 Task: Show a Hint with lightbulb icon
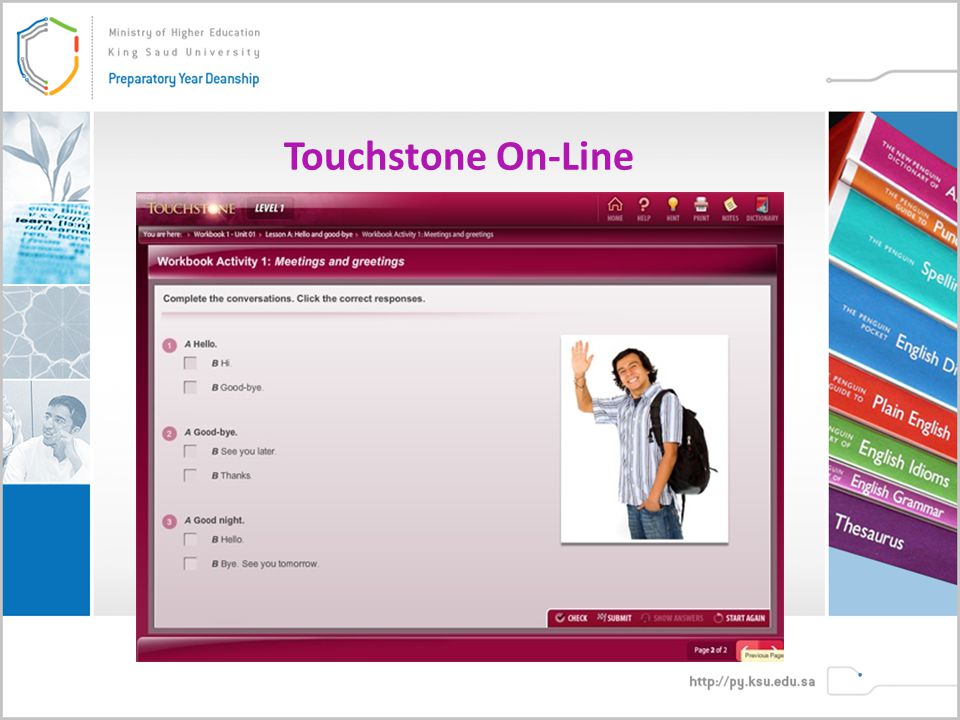(672, 209)
